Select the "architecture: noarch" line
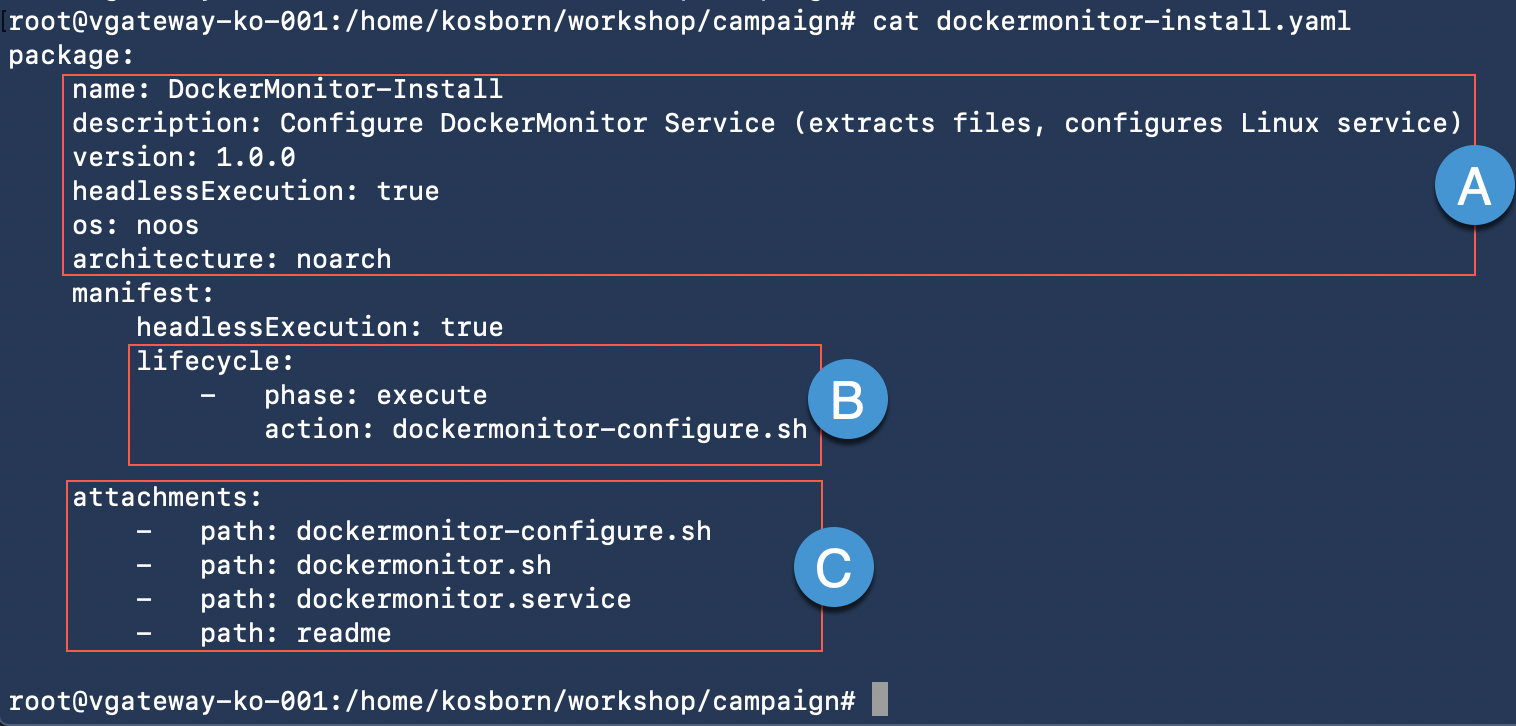Image resolution: width=1516 pixels, height=726 pixels. pyautogui.click(x=231, y=259)
